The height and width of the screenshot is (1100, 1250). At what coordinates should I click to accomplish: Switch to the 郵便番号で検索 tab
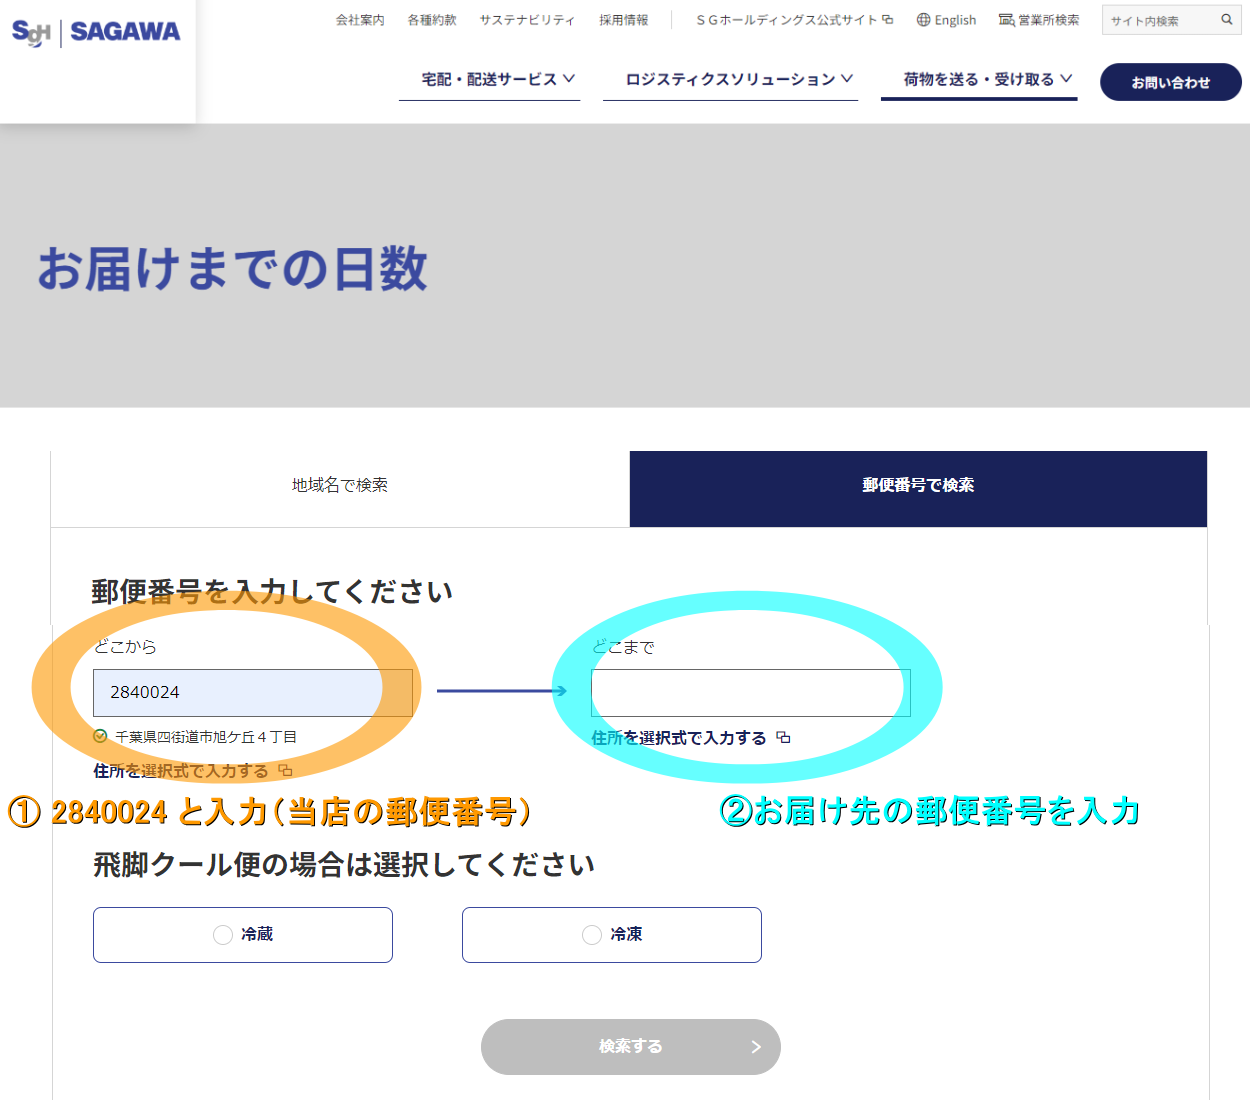[918, 486]
